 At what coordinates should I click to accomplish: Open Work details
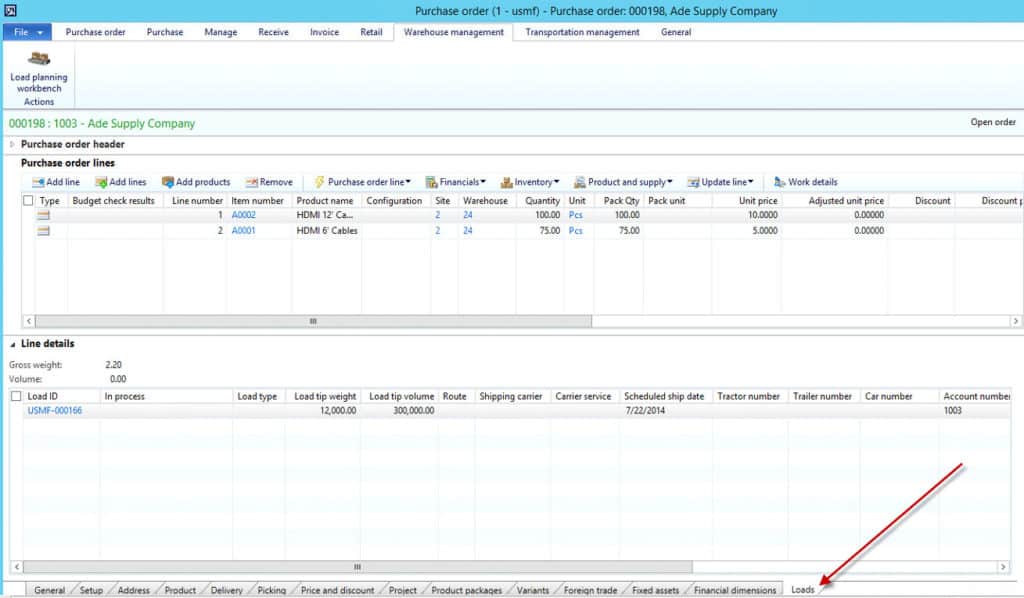(805, 182)
